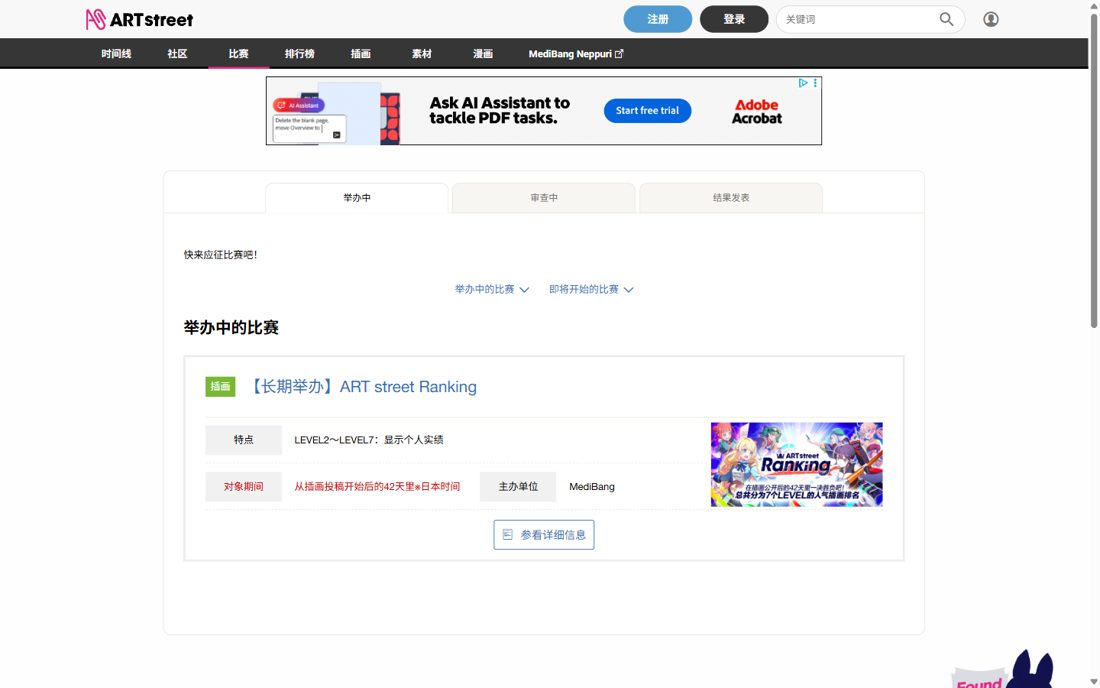Click the ad headline Ask AI Assistant text

point(499,111)
